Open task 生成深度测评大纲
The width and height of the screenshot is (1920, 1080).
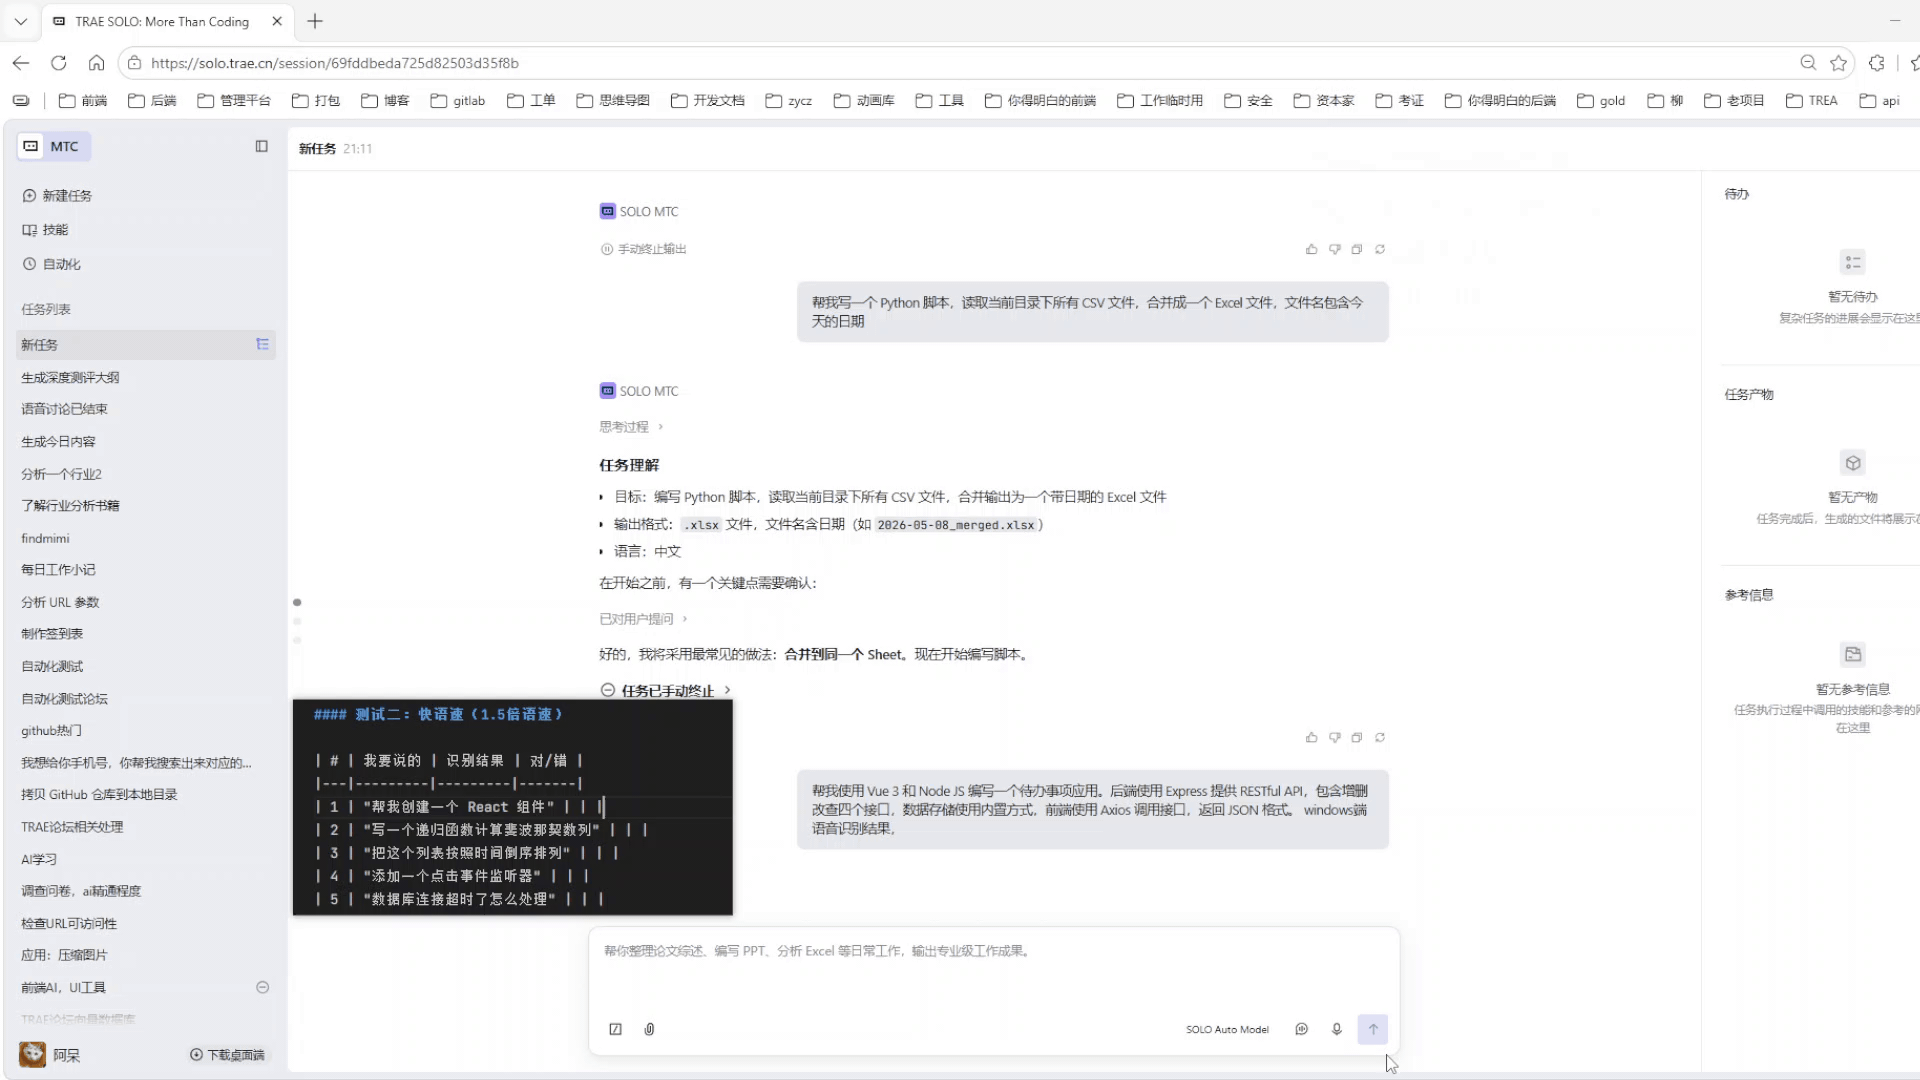click(x=70, y=377)
